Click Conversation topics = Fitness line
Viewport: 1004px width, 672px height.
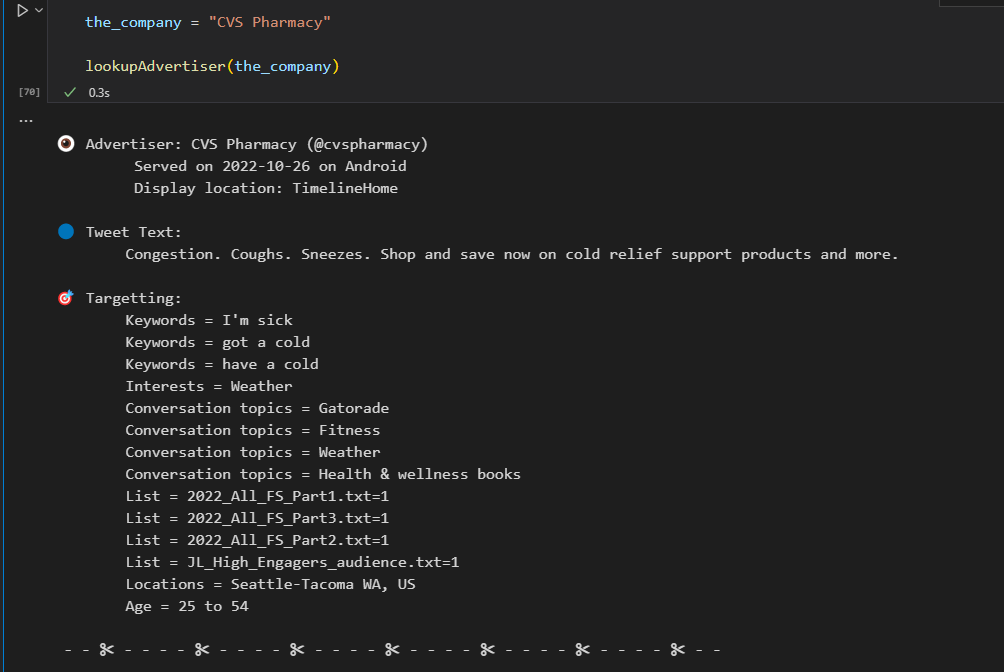[253, 430]
